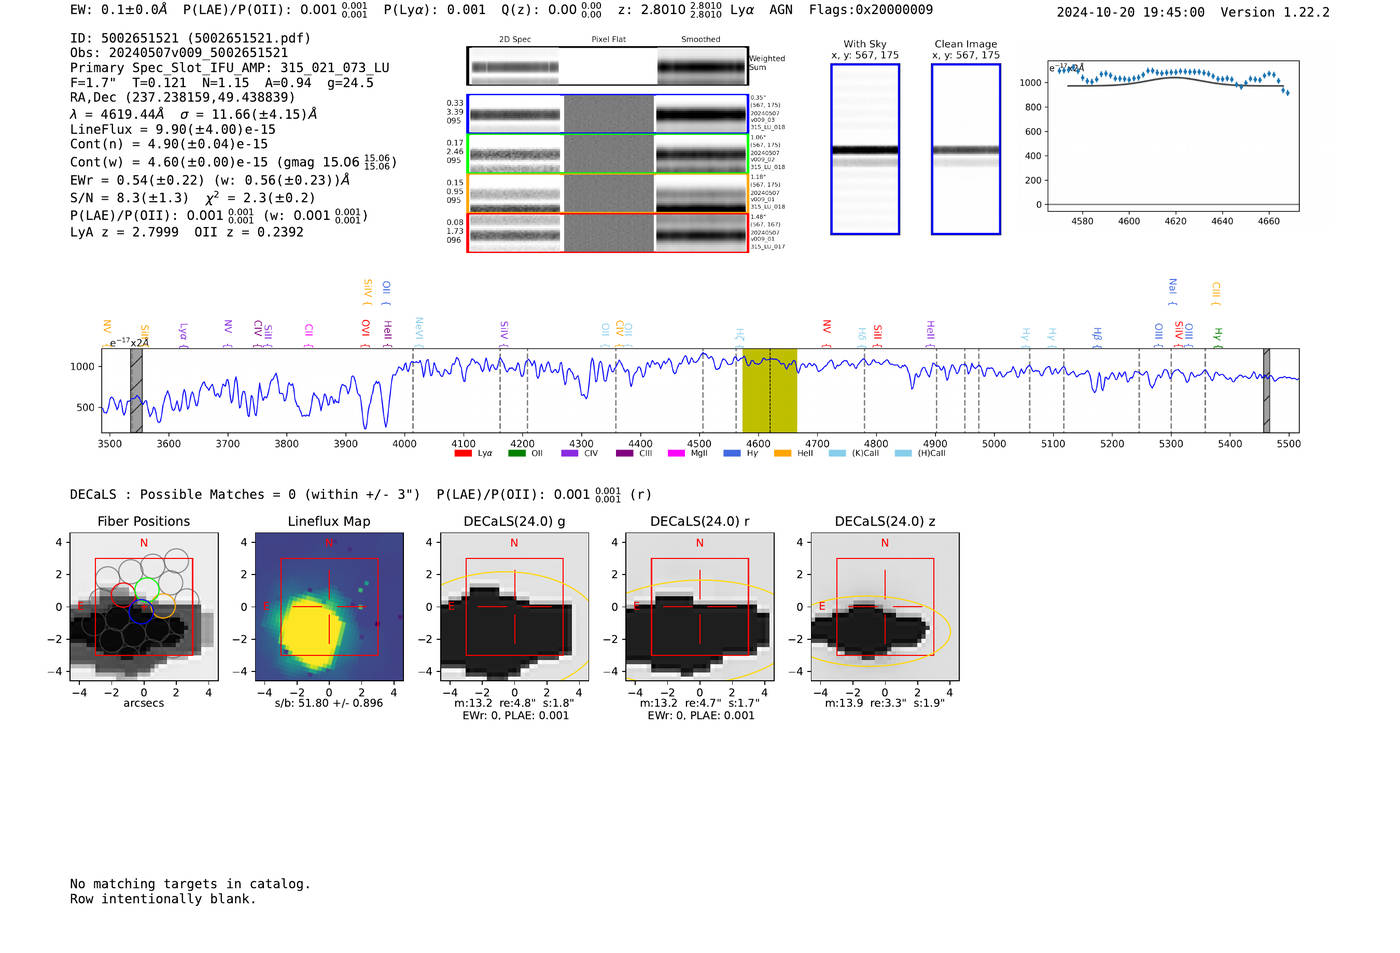Select the orange-bordered fiber spectrum row
The width and height of the screenshot is (1400, 953).
point(608,193)
